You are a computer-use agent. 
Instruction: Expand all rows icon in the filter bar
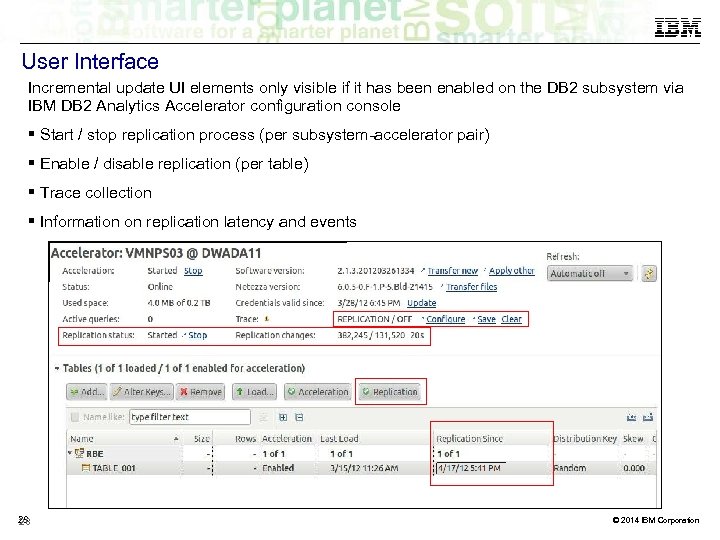283,417
